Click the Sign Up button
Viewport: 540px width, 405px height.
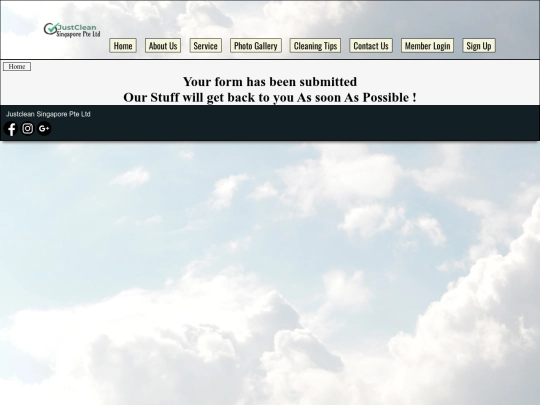tap(479, 45)
